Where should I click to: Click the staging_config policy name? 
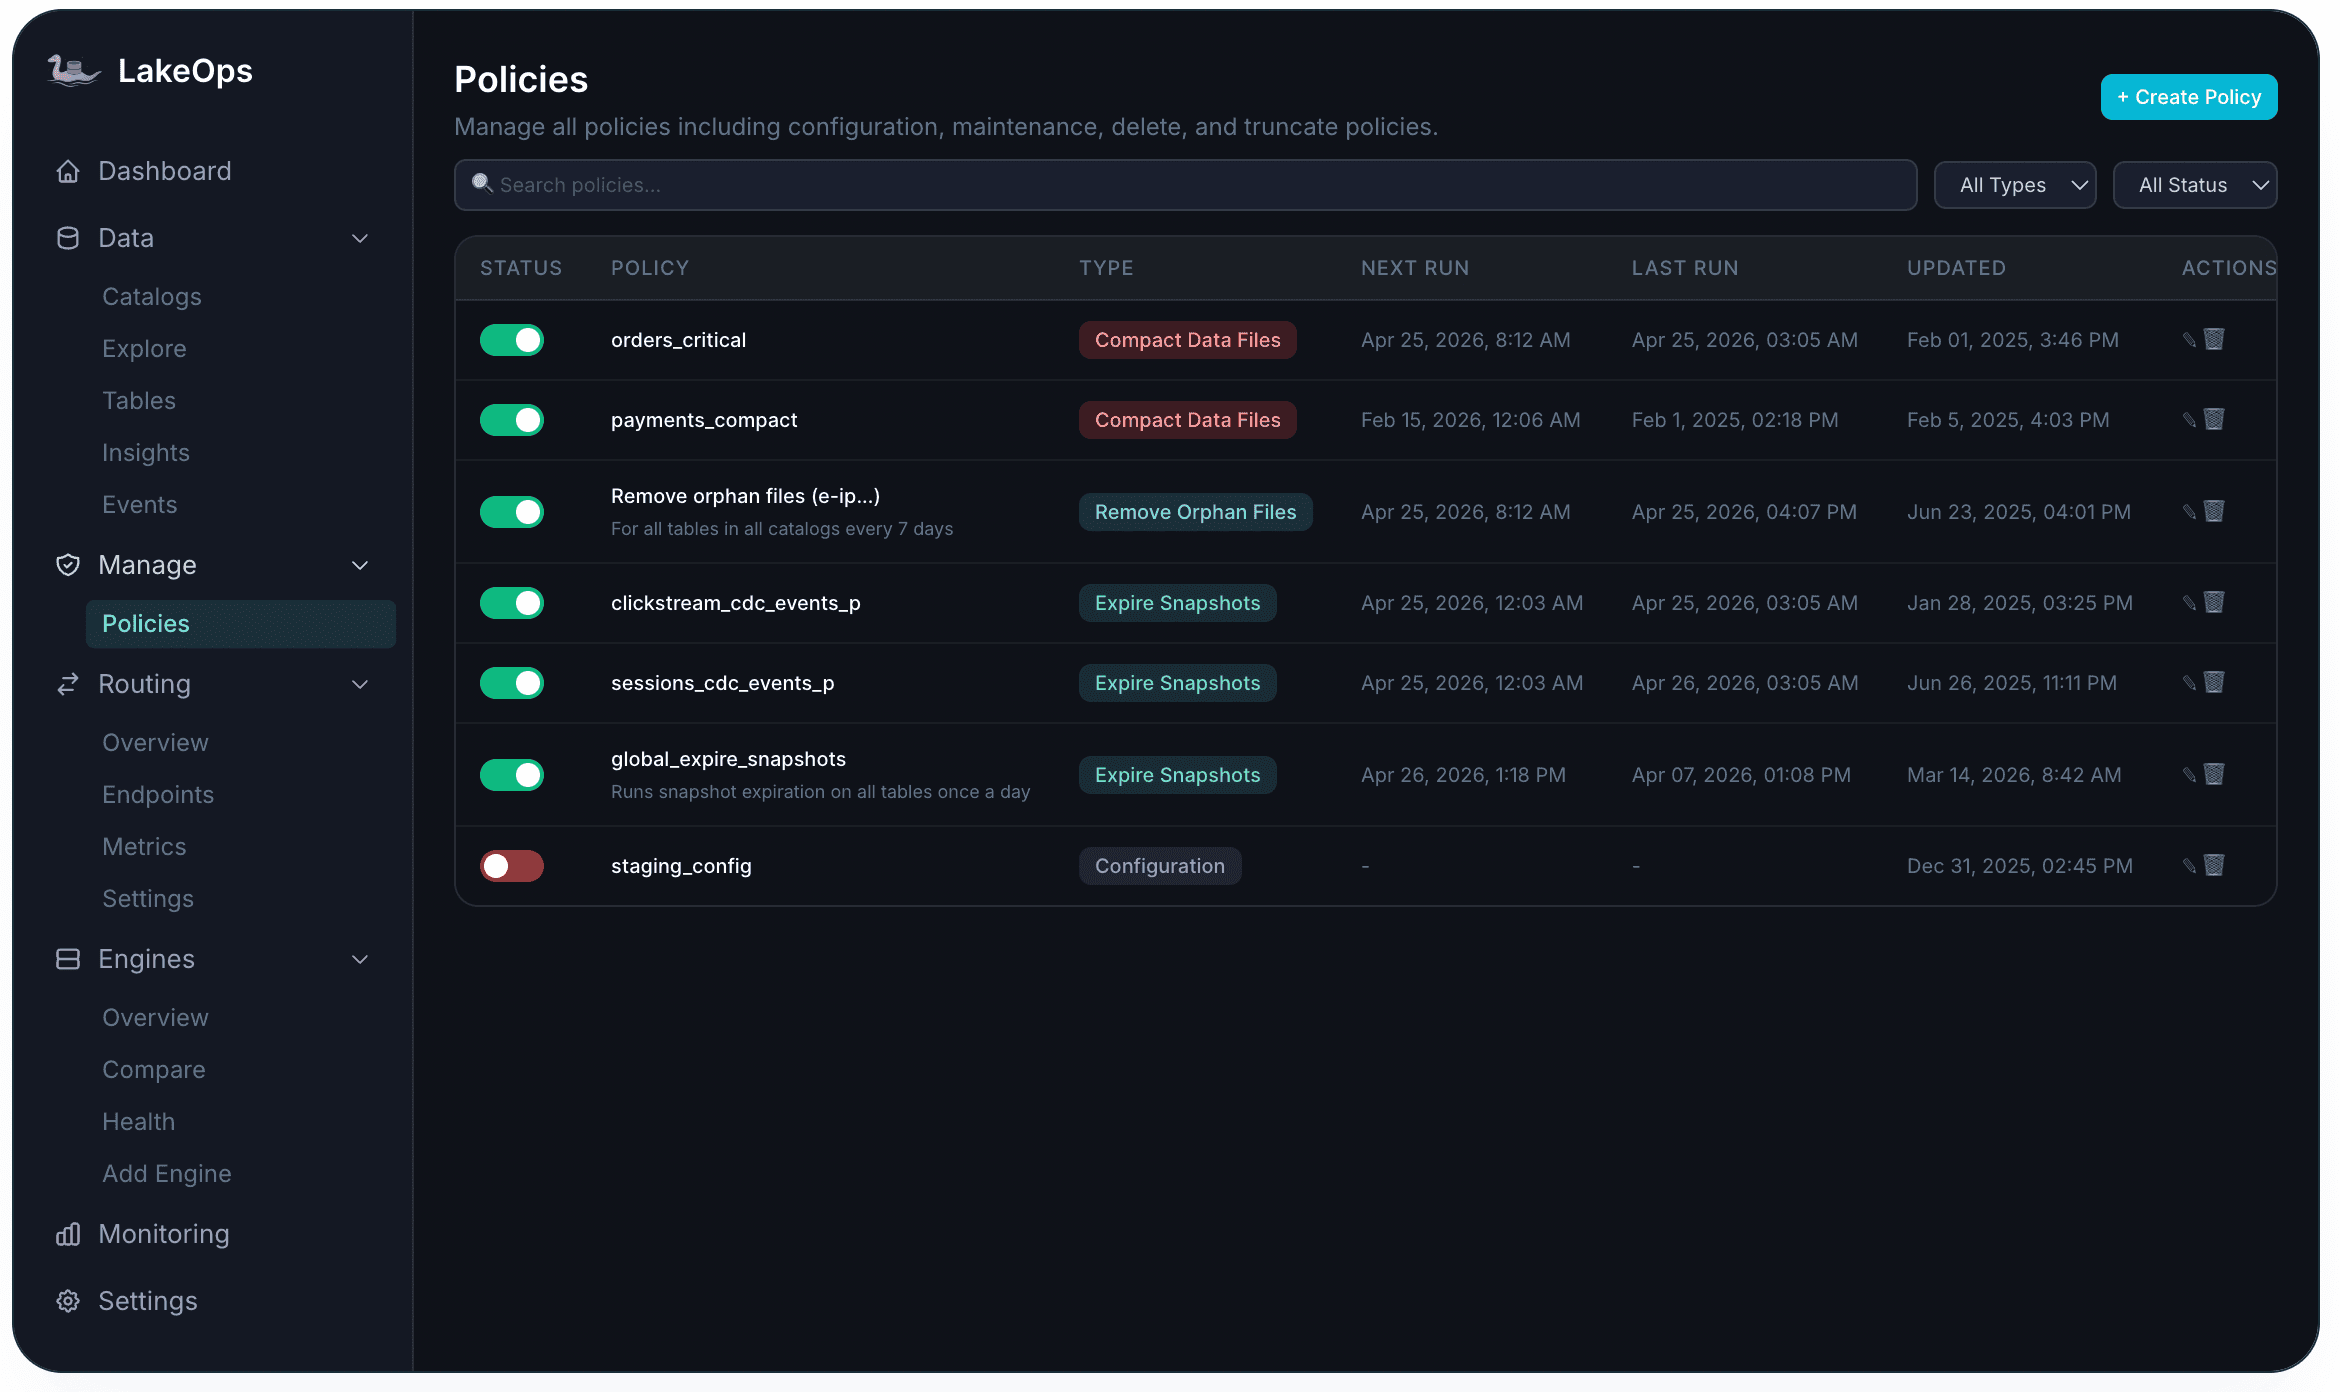point(681,866)
